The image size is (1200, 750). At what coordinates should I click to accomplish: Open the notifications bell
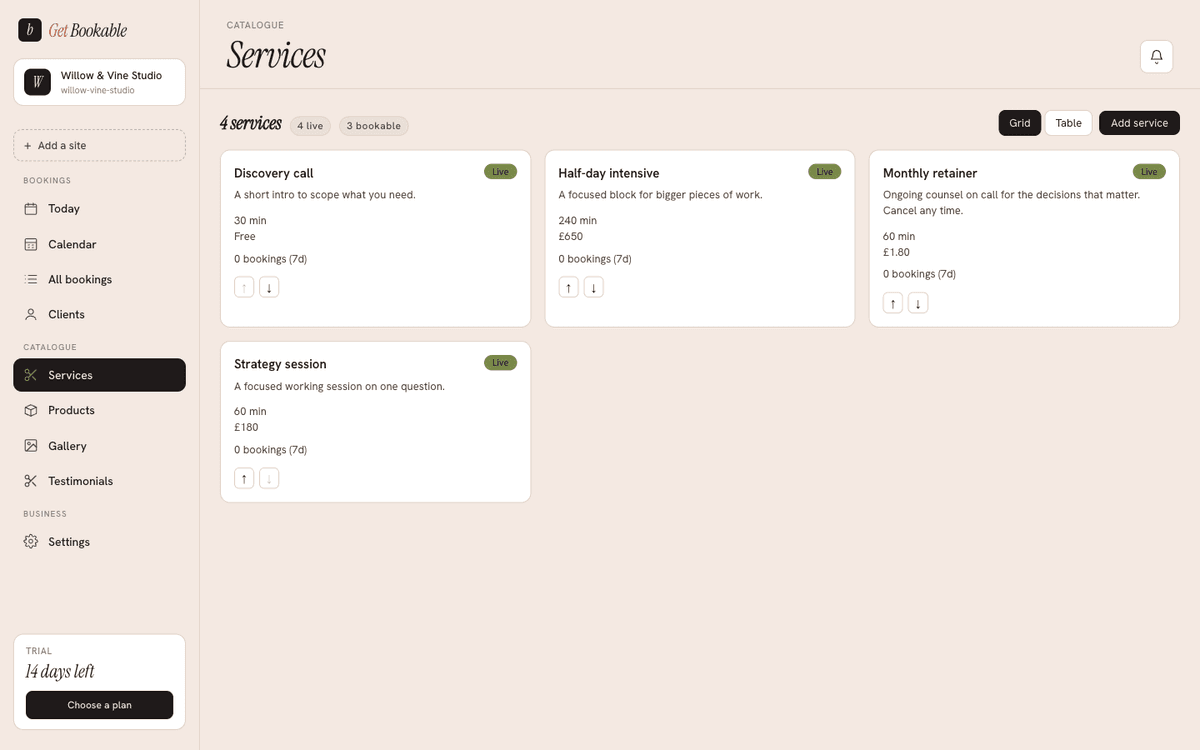pyautogui.click(x=1156, y=57)
